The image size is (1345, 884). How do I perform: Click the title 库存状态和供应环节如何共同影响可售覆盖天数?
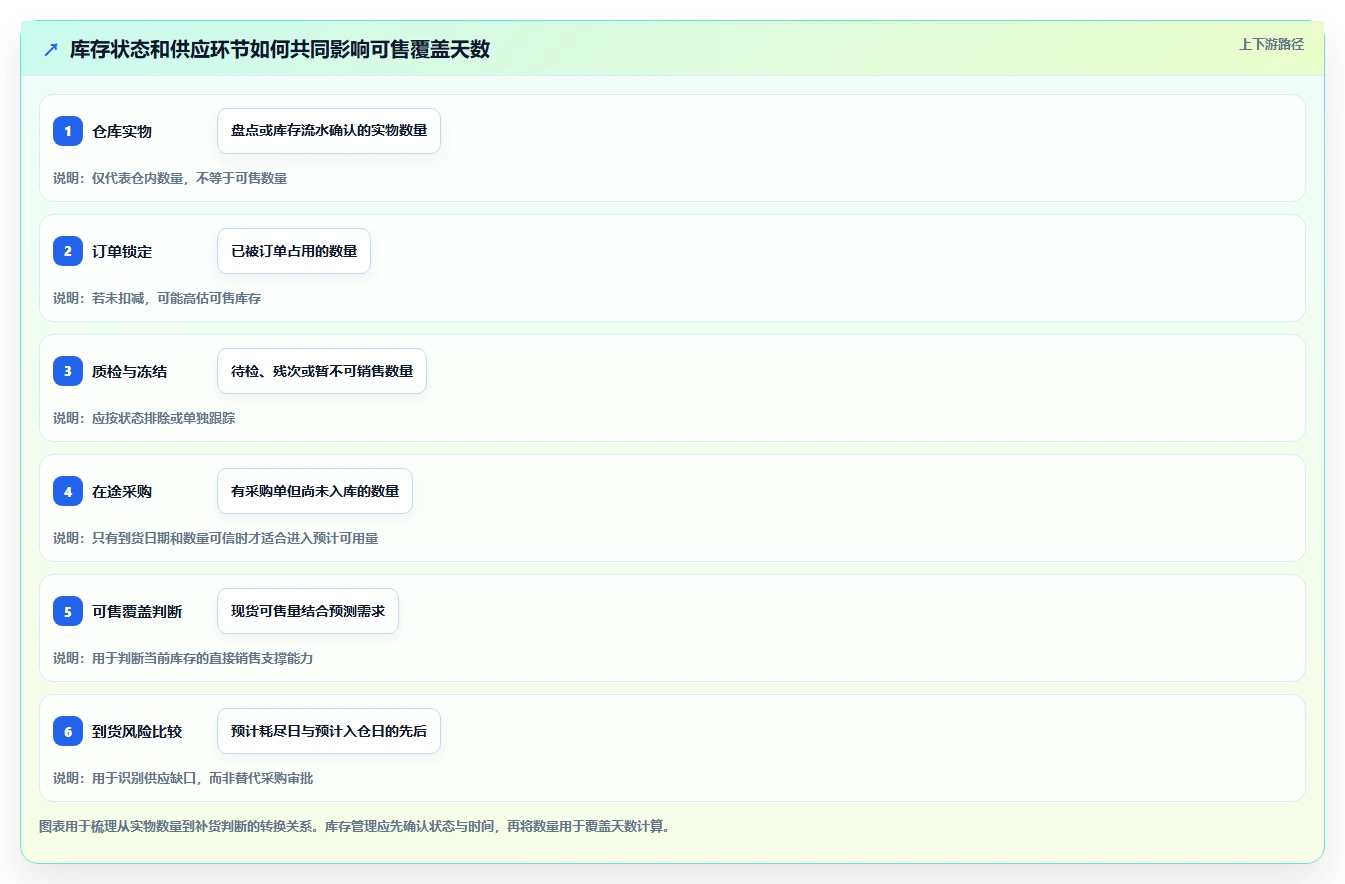[280, 50]
